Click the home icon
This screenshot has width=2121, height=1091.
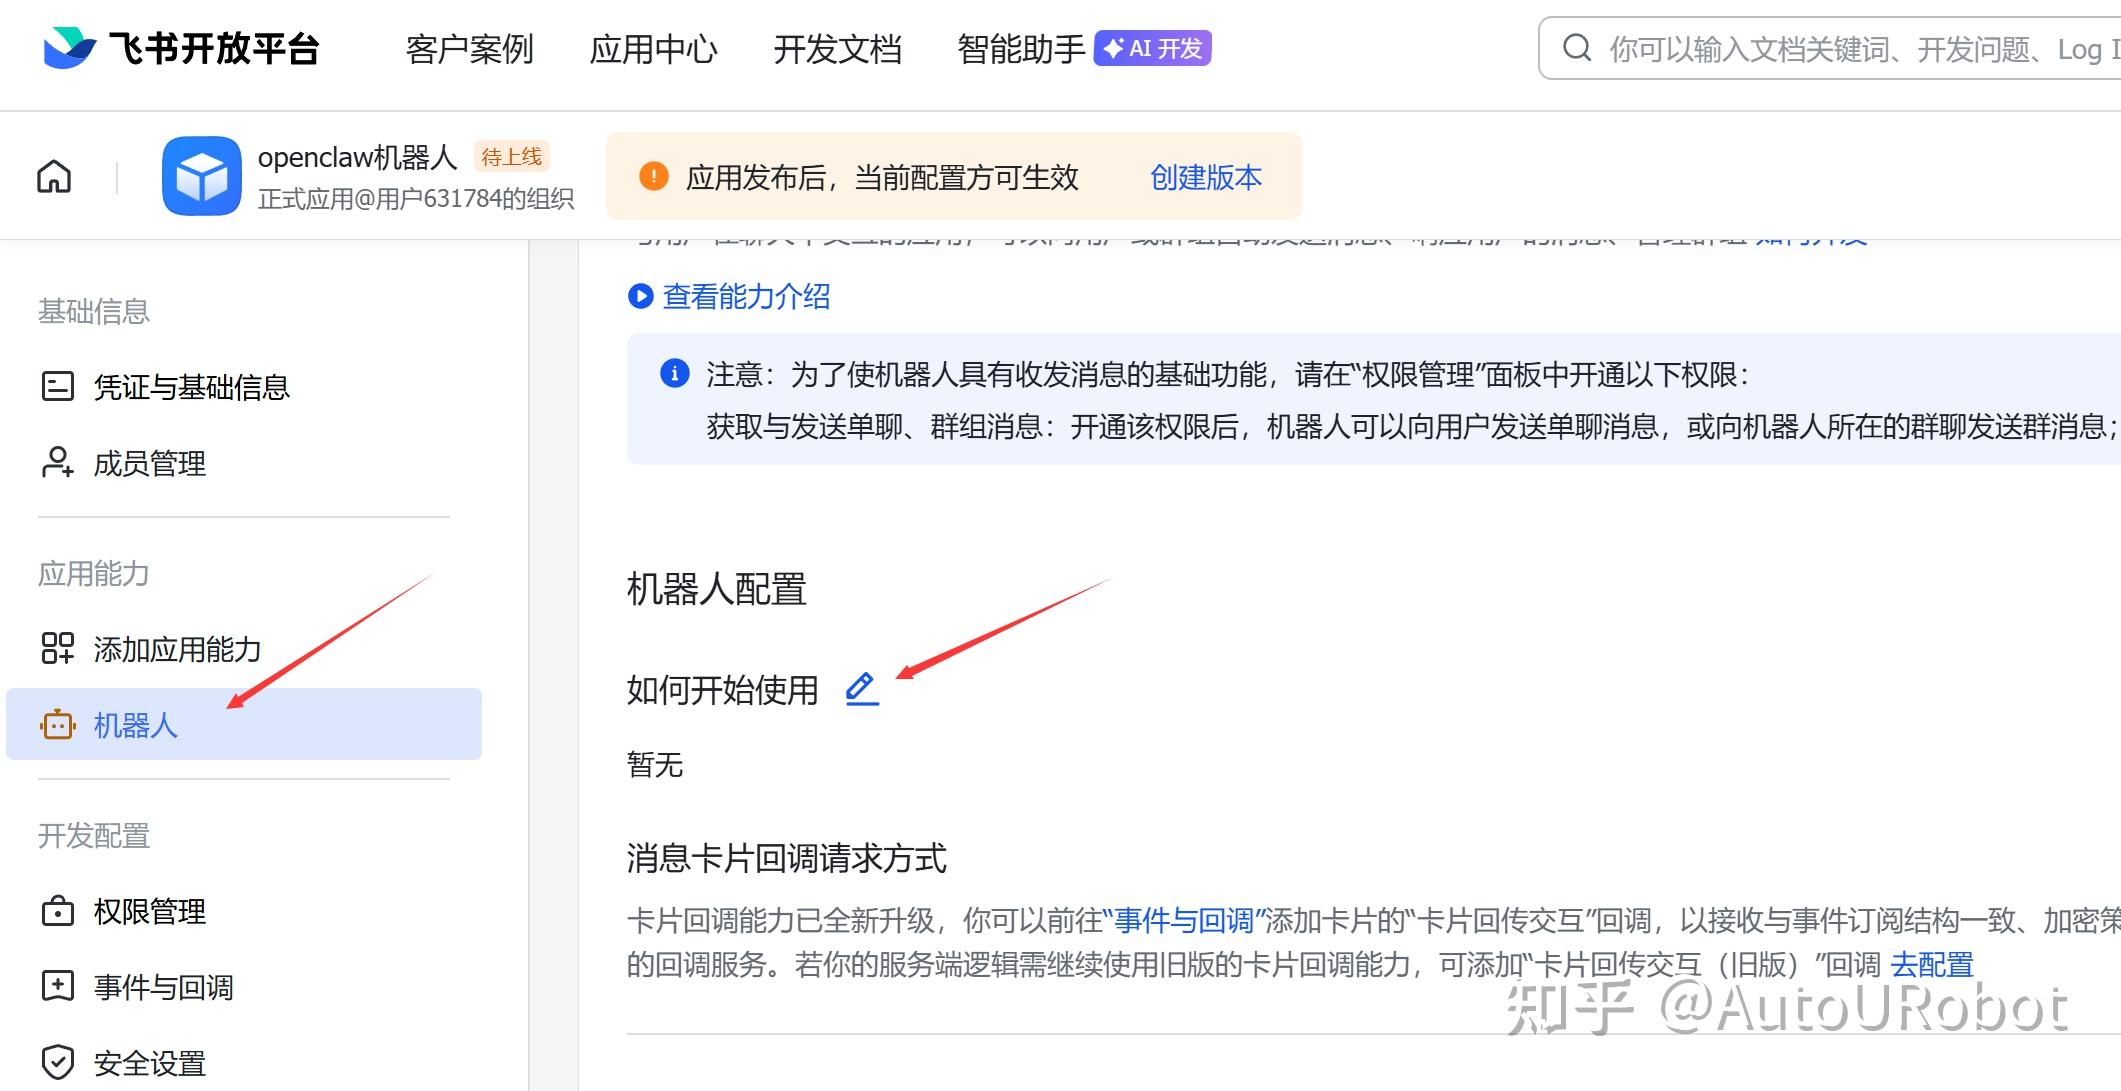click(54, 177)
